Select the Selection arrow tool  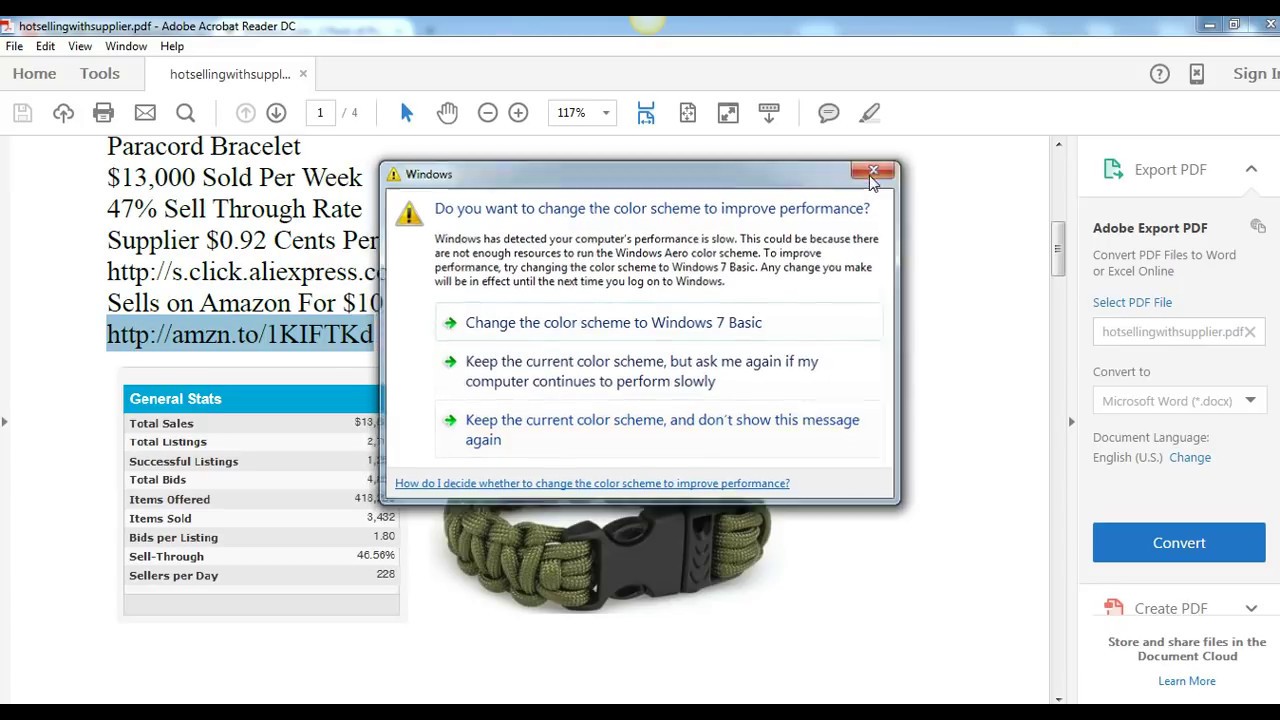click(406, 113)
